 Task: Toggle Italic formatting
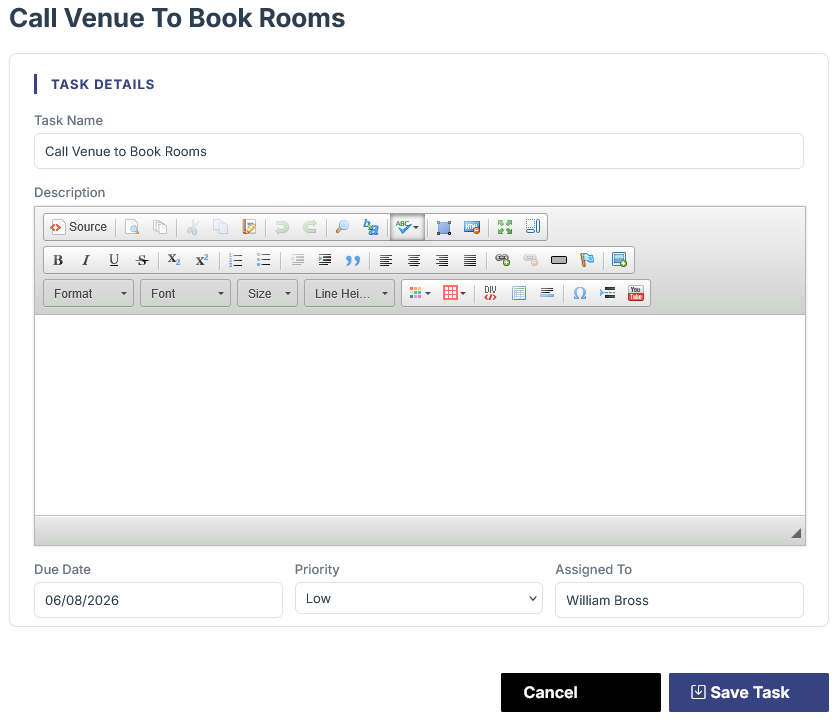(86, 260)
